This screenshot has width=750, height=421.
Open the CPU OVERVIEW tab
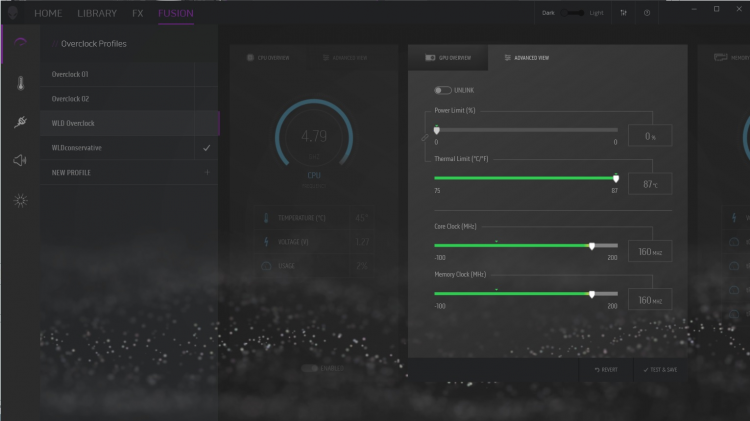tap(268, 57)
